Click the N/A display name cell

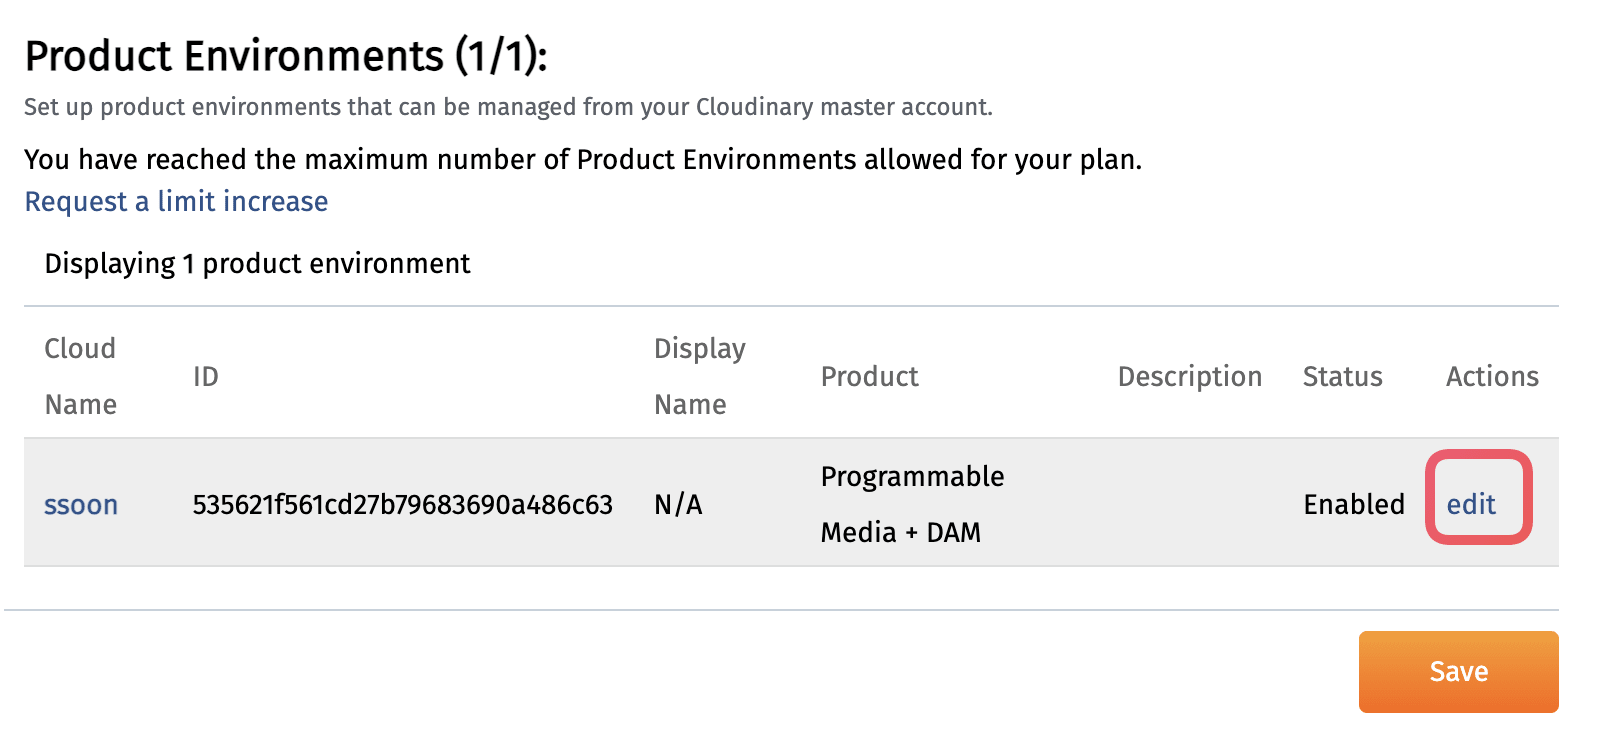click(678, 505)
